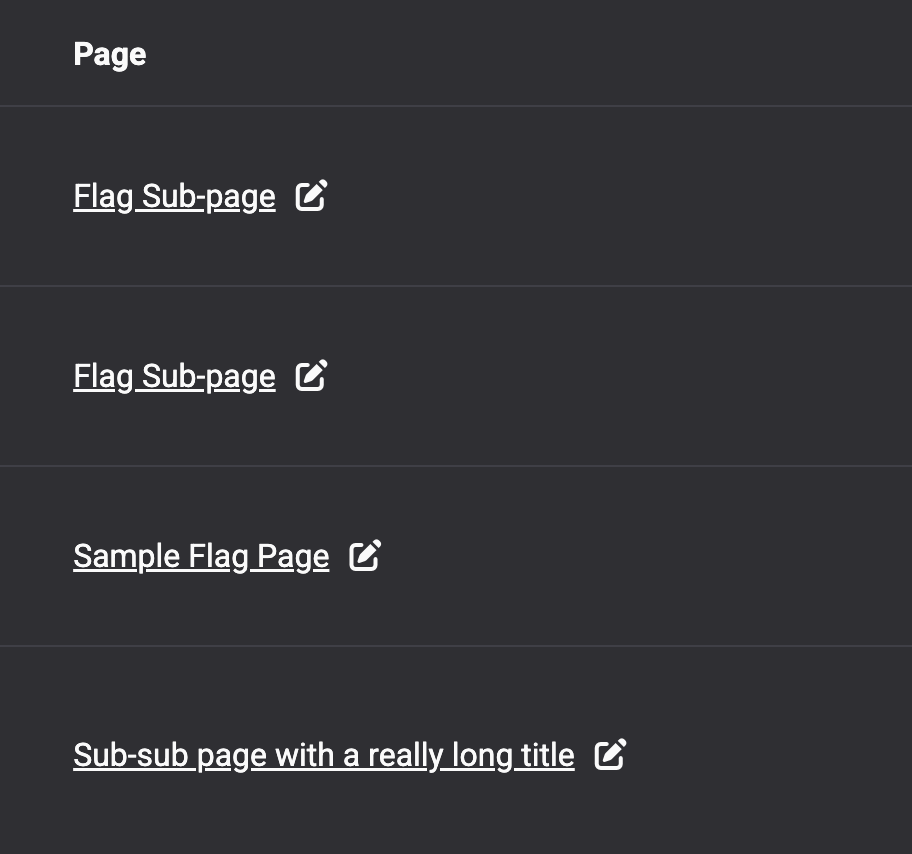Navigate to Sample Flag Page by its title

pos(201,556)
